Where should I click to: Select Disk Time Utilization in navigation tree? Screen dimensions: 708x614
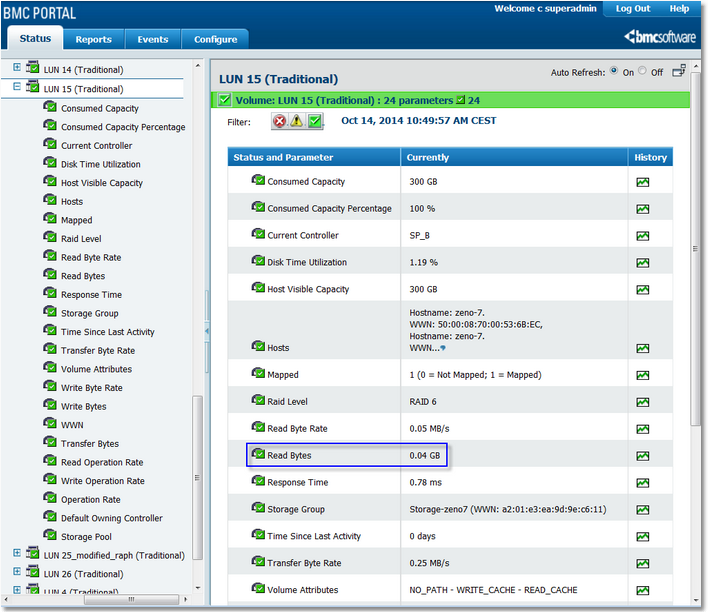(x=101, y=164)
